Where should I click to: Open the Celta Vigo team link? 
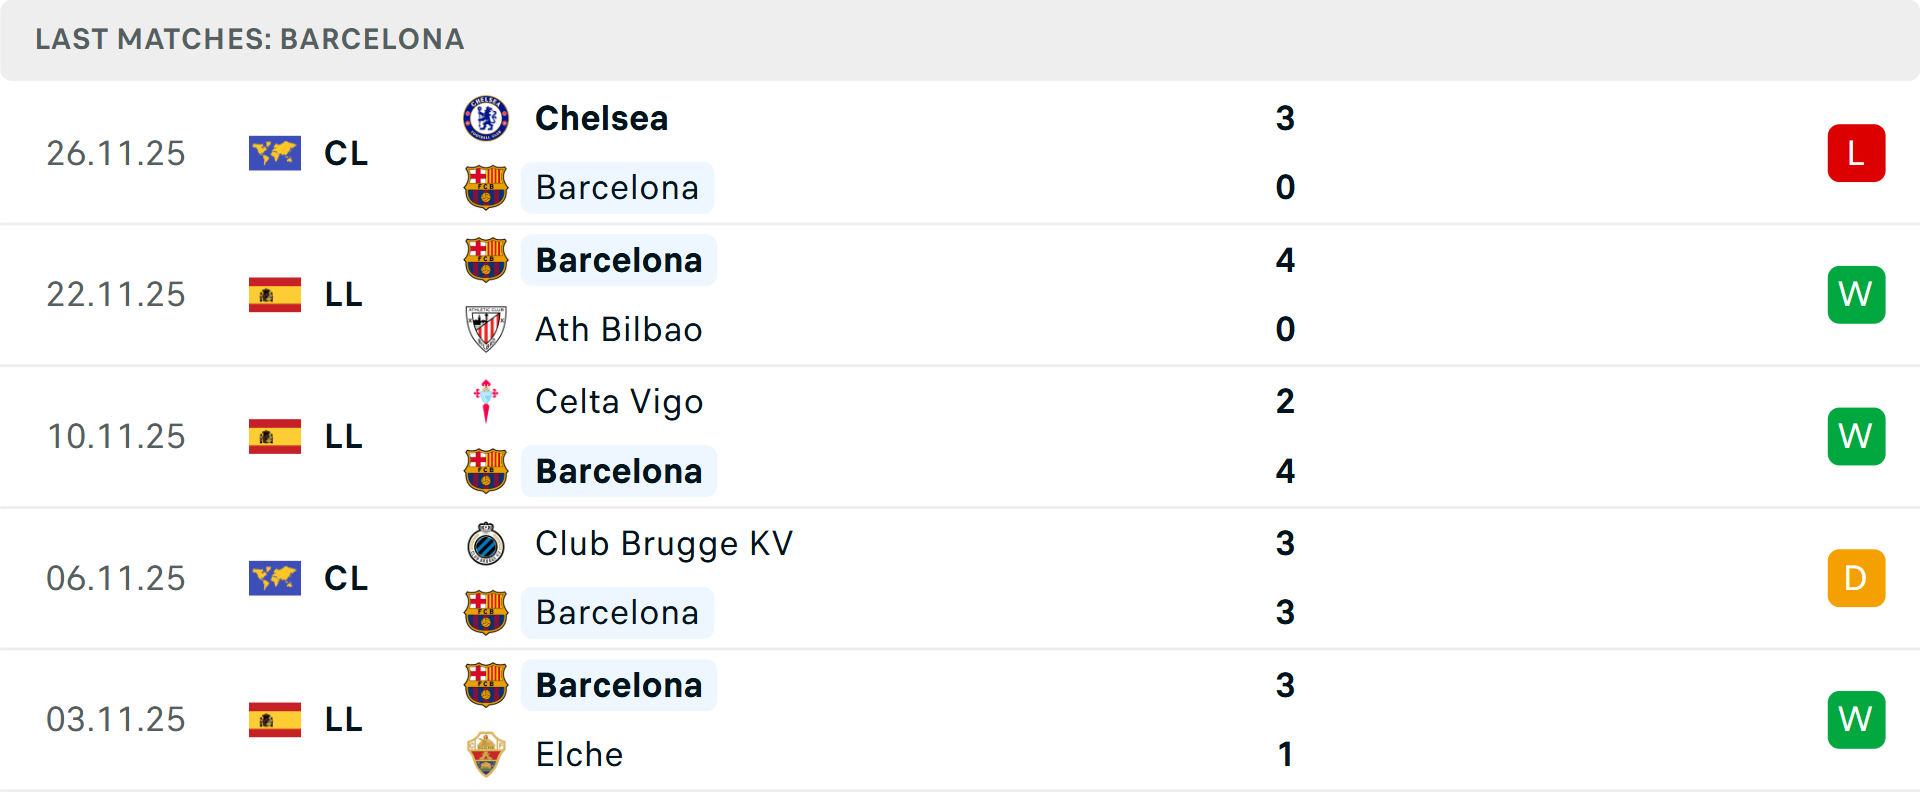(x=619, y=401)
